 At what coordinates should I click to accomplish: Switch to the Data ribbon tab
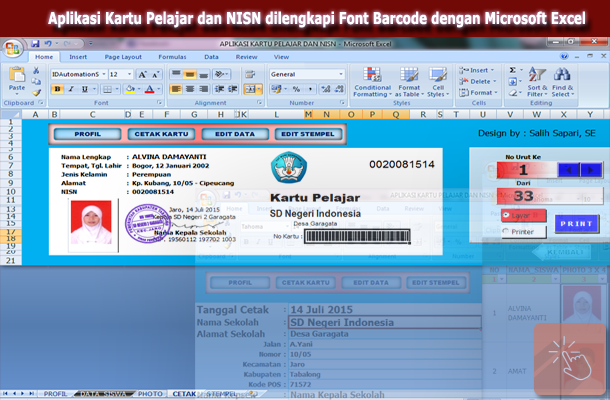[211, 57]
